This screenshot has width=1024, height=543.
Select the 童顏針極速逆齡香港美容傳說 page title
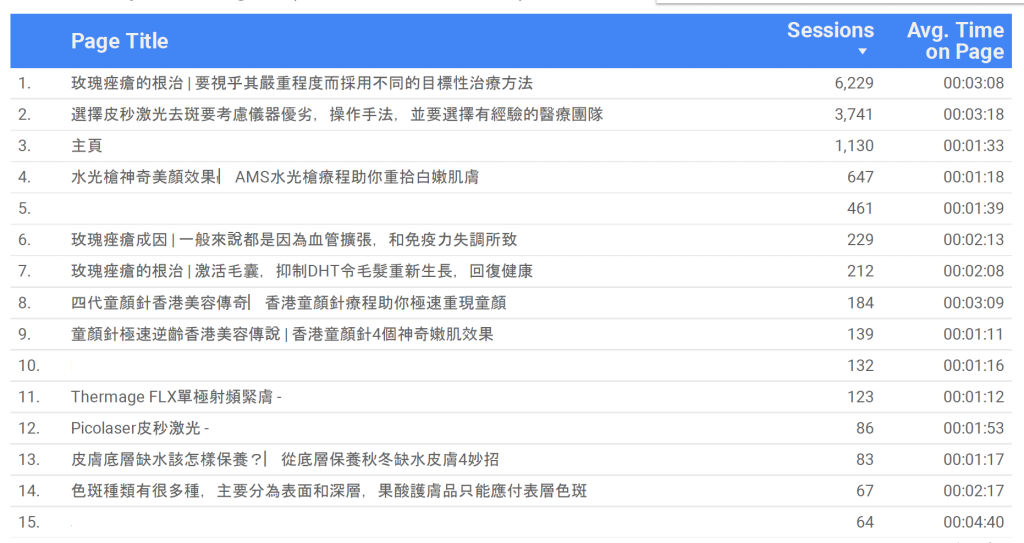(282, 334)
